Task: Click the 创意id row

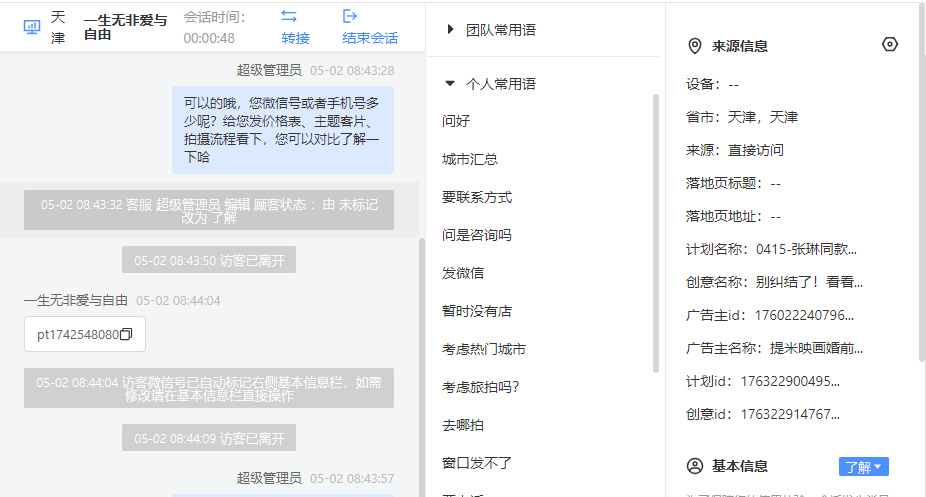Action: [762, 414]
